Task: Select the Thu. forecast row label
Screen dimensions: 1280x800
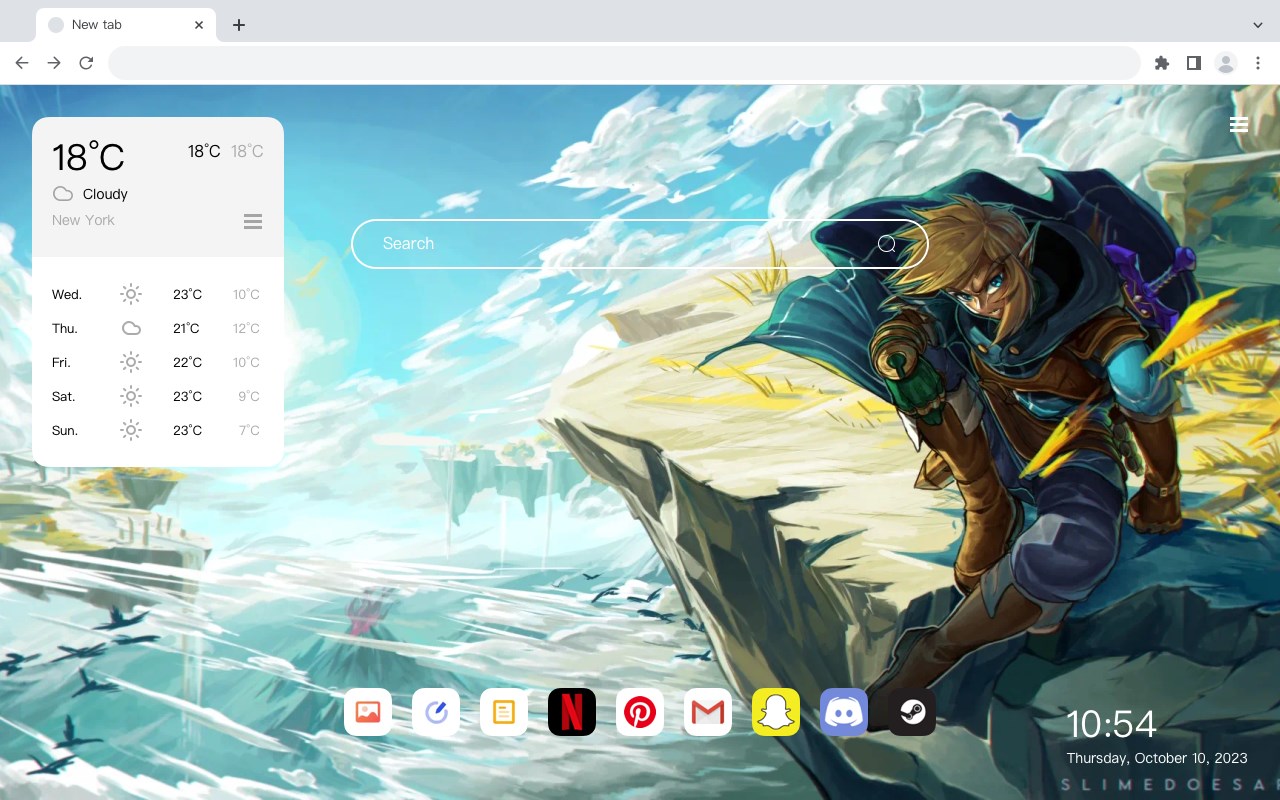Action: click(x=65, y=328)
